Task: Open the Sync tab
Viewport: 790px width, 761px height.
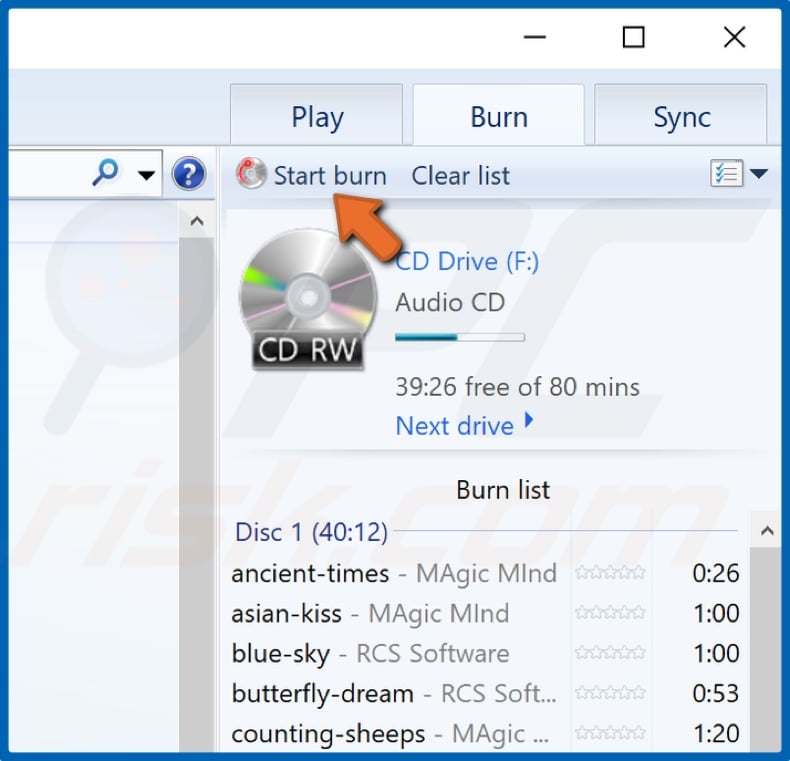Action: [x=681, y=115]
